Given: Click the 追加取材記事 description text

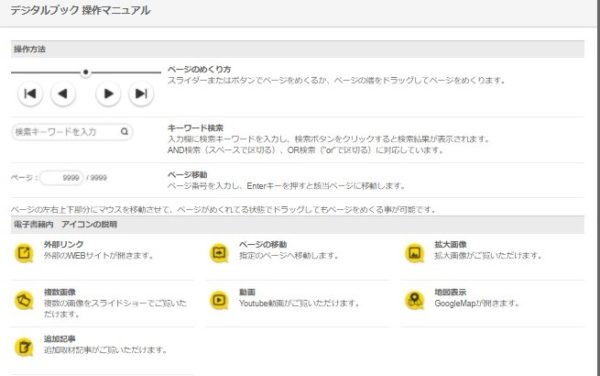Looking at the screenshot, I should point(105,350).
